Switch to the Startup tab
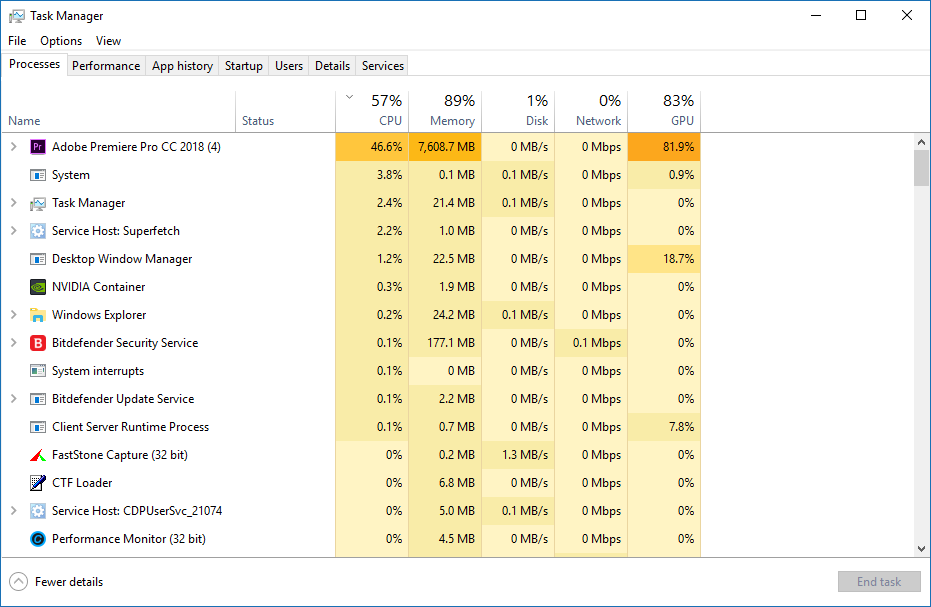 point(243,65)
